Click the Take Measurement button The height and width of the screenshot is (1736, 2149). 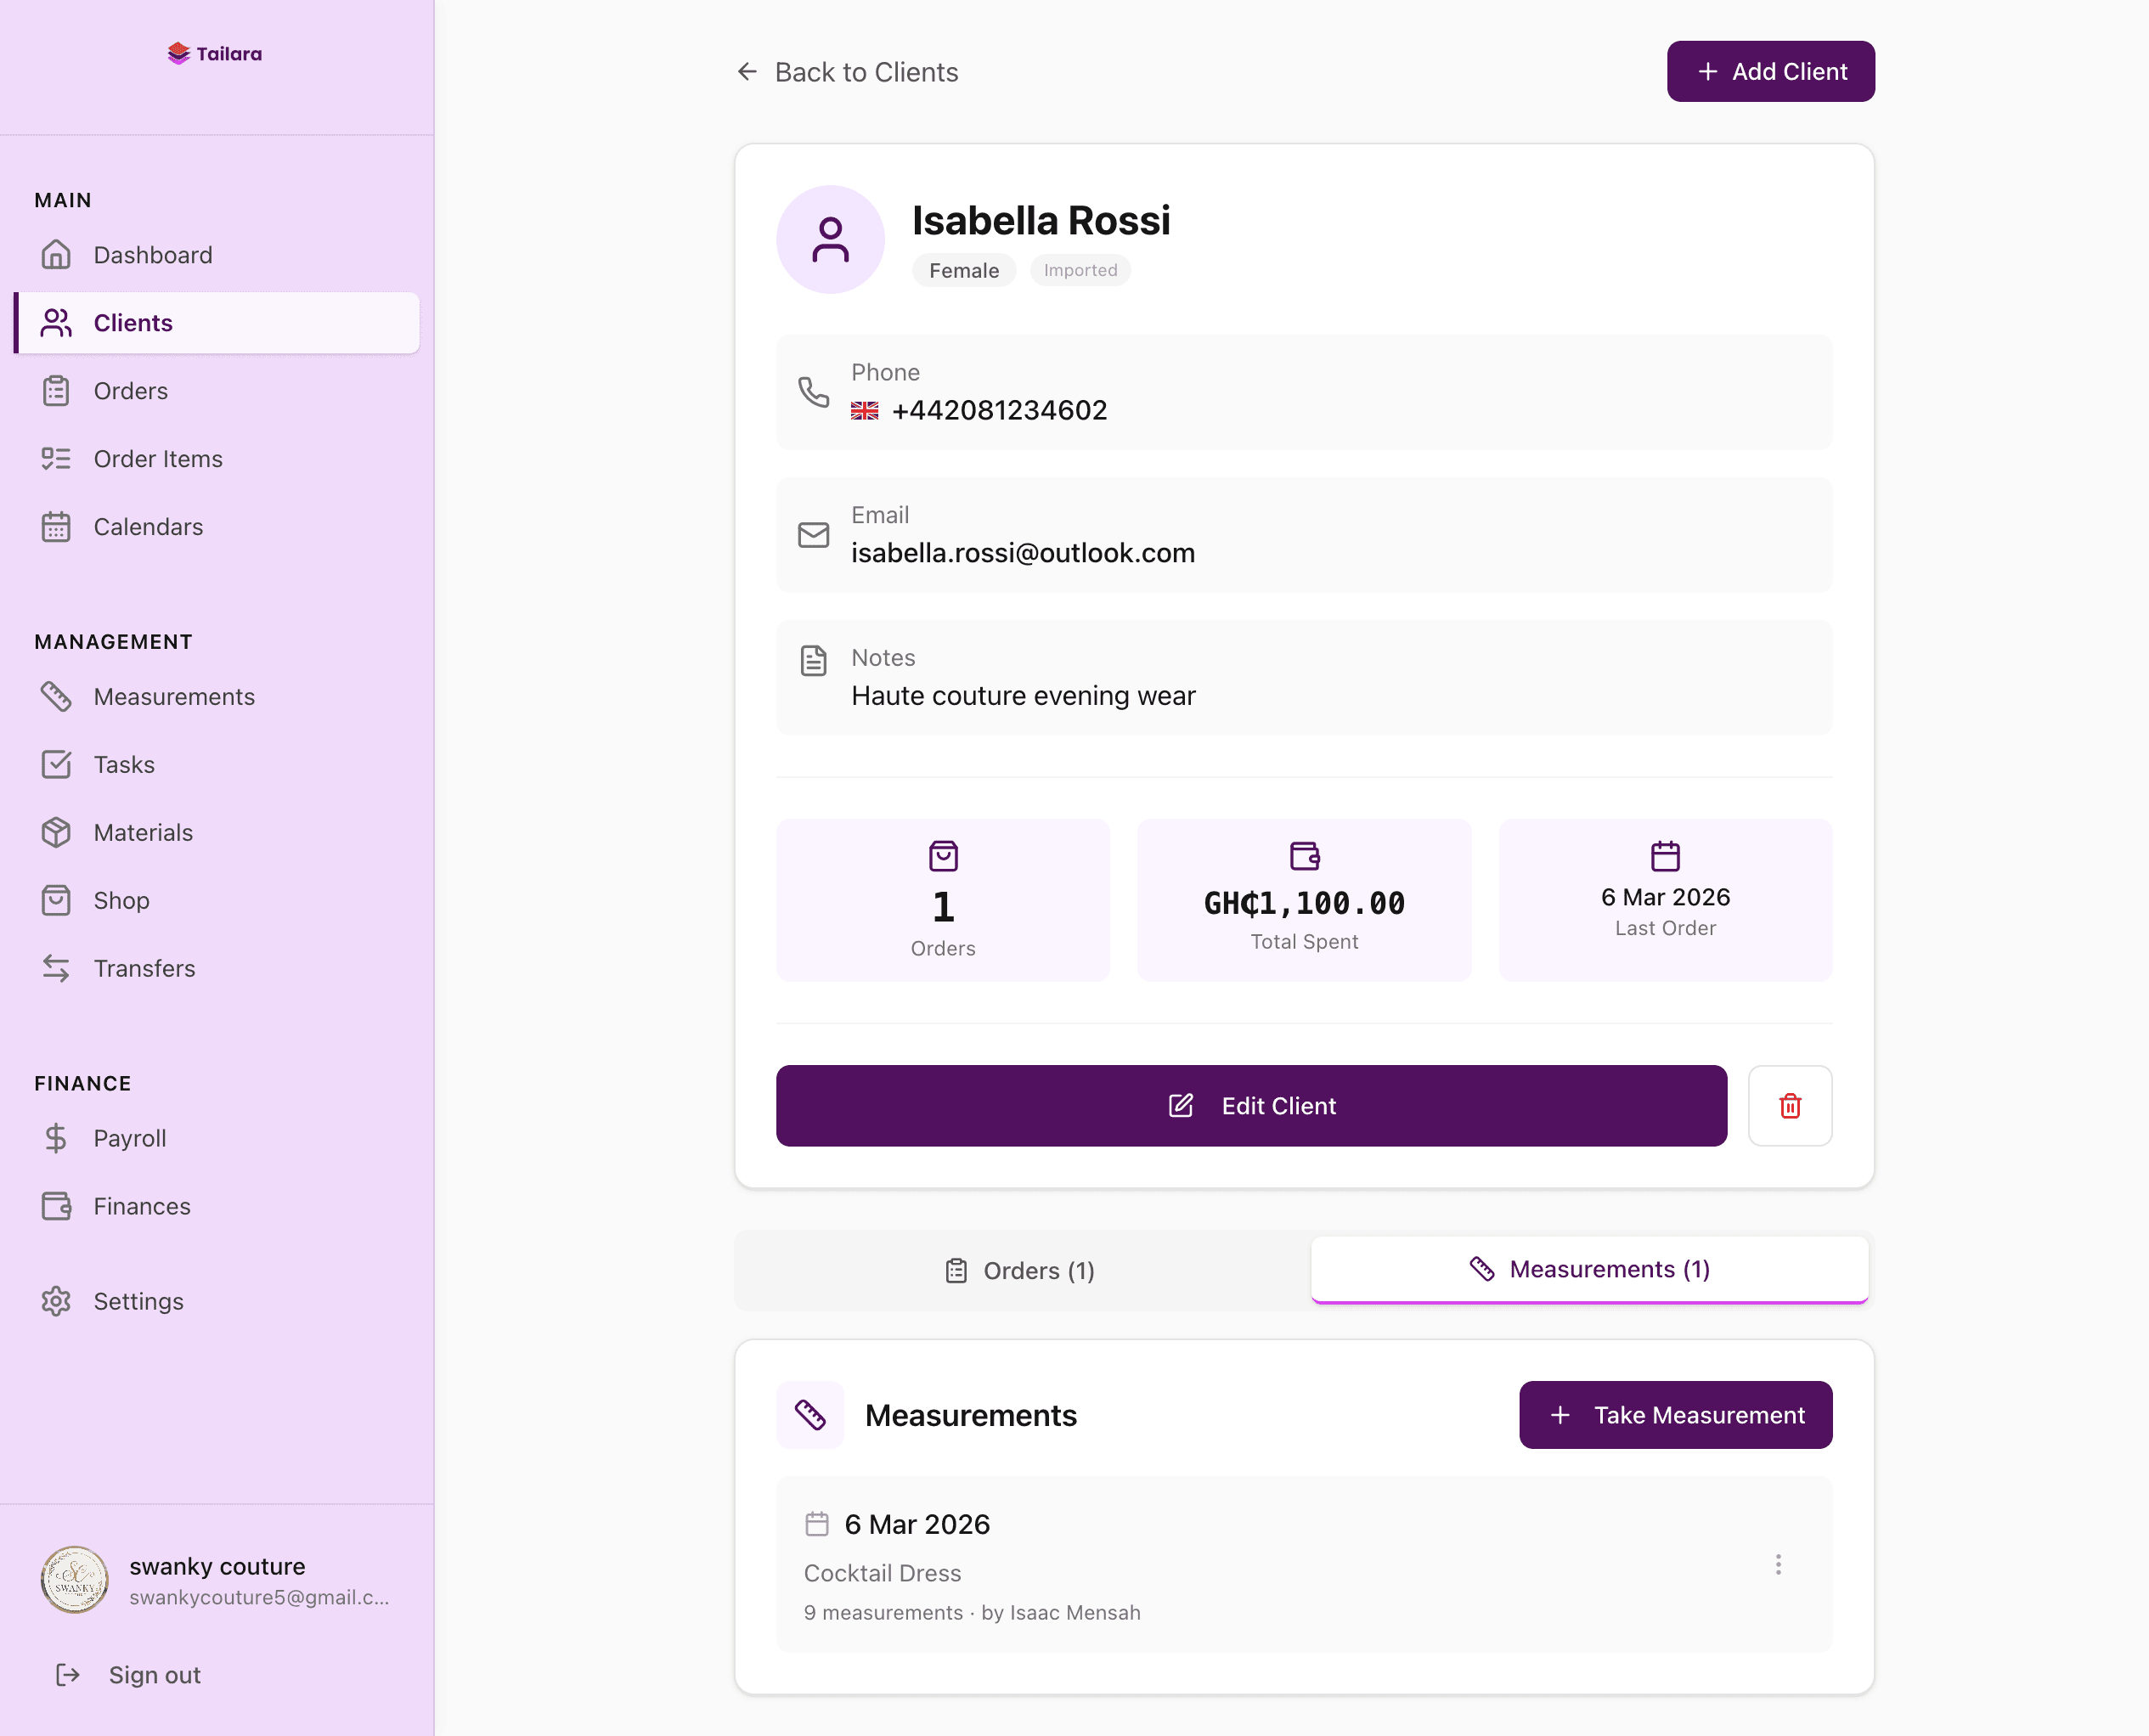coord(1675,1415)
